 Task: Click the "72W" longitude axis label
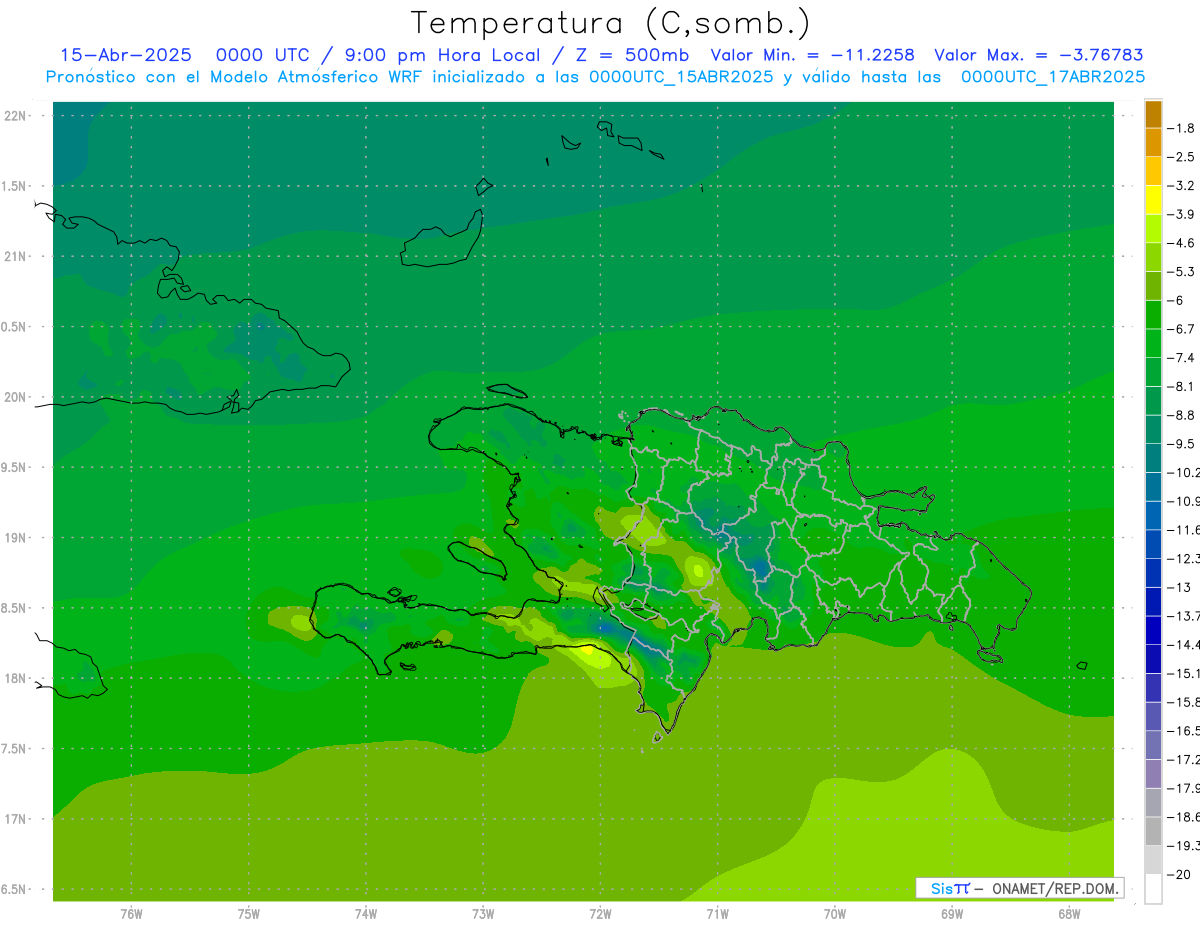600,913
